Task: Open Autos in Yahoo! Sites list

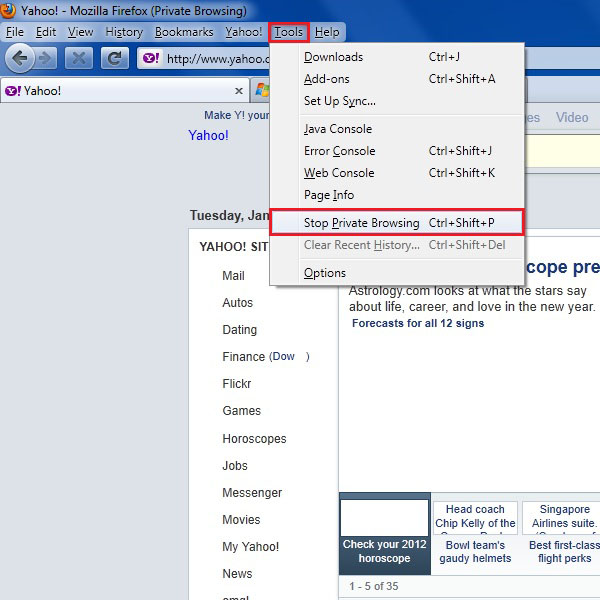Action: coord(238,303)
